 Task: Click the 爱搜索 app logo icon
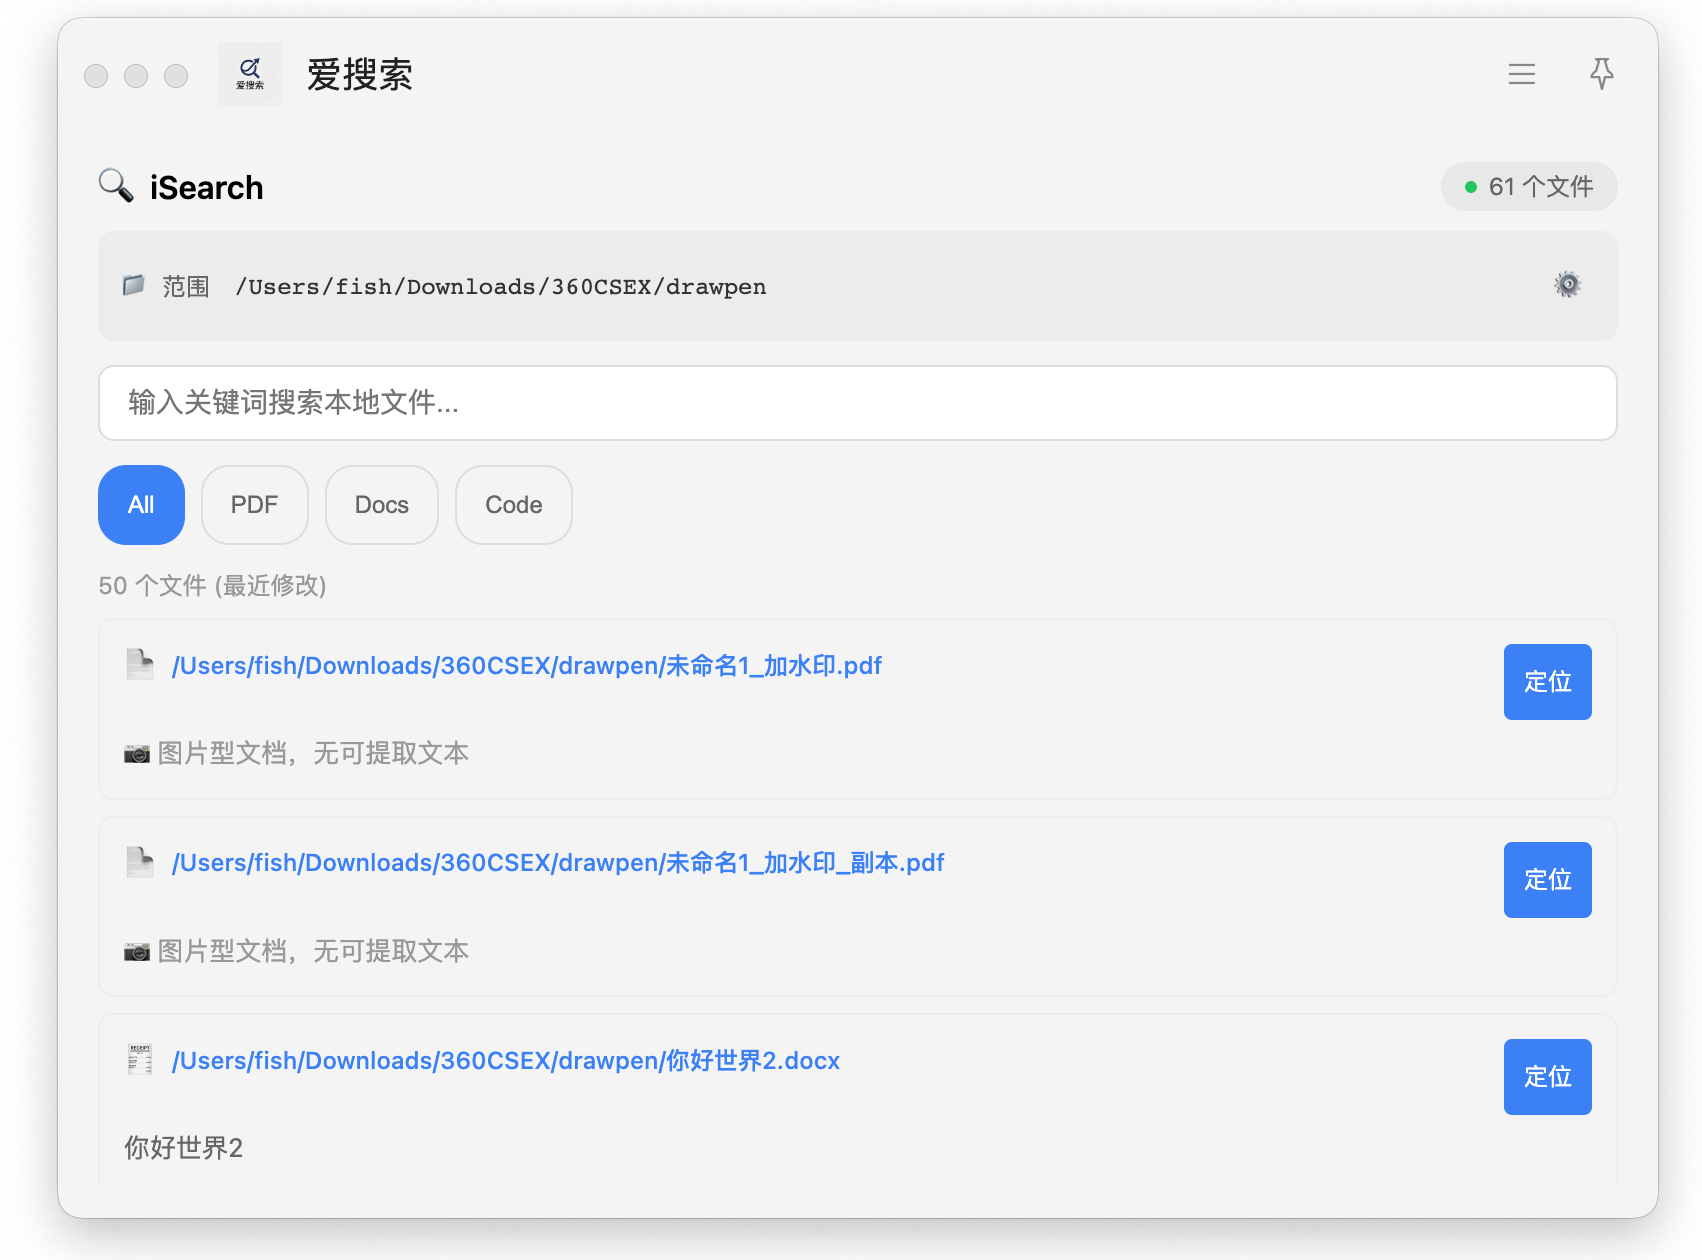pos(250,74)
